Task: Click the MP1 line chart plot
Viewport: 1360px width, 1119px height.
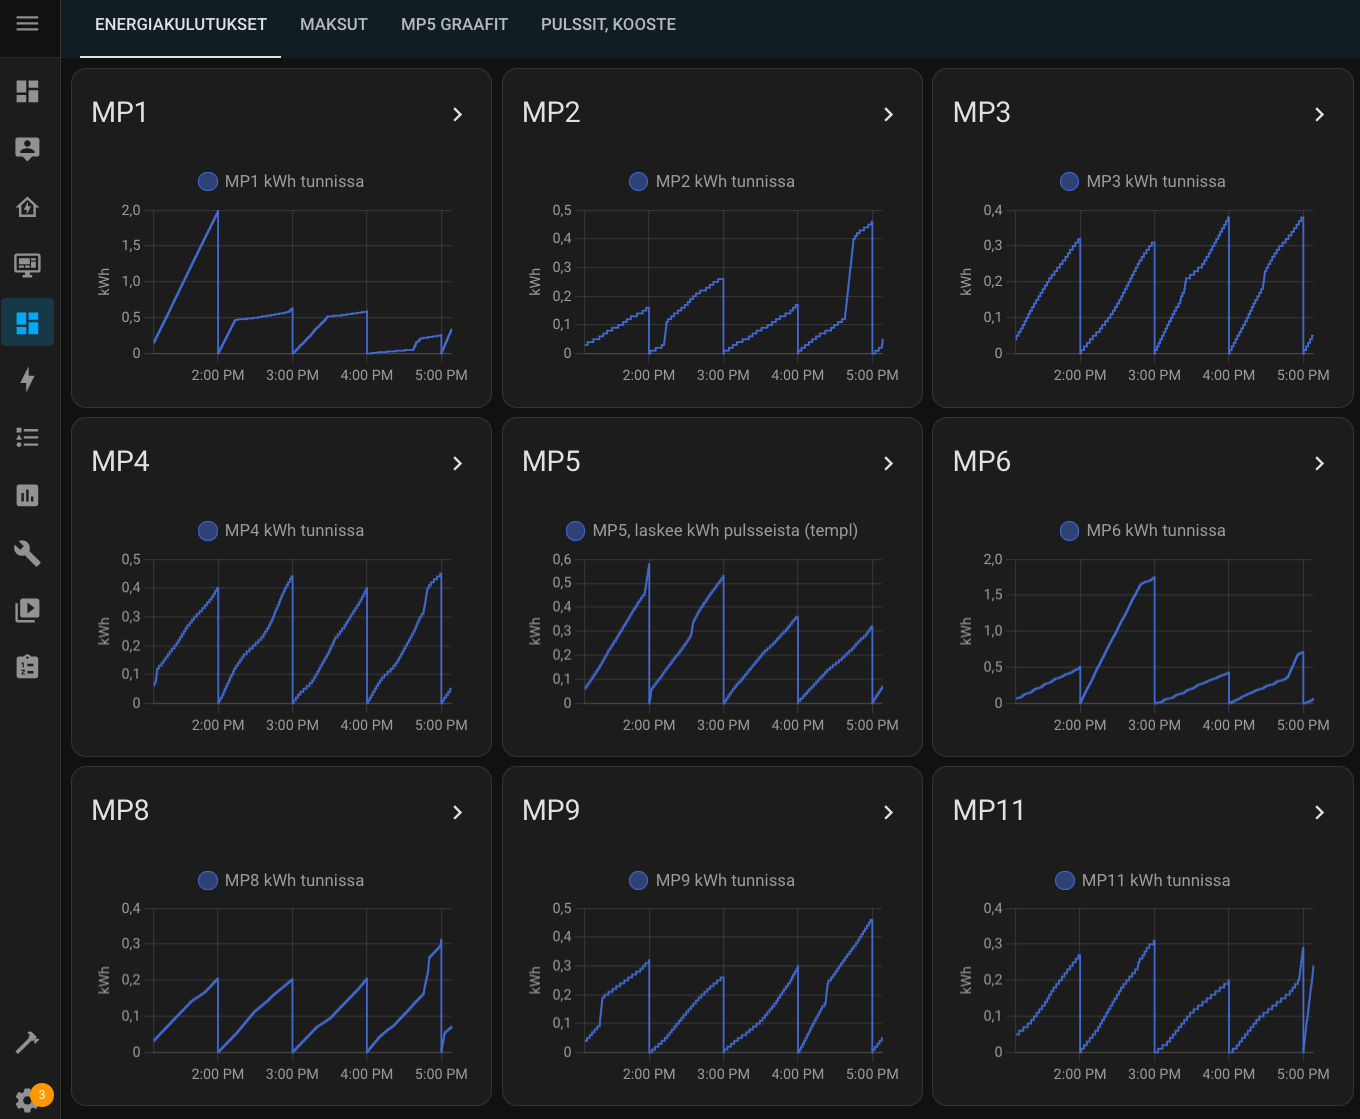Action: 302,282
